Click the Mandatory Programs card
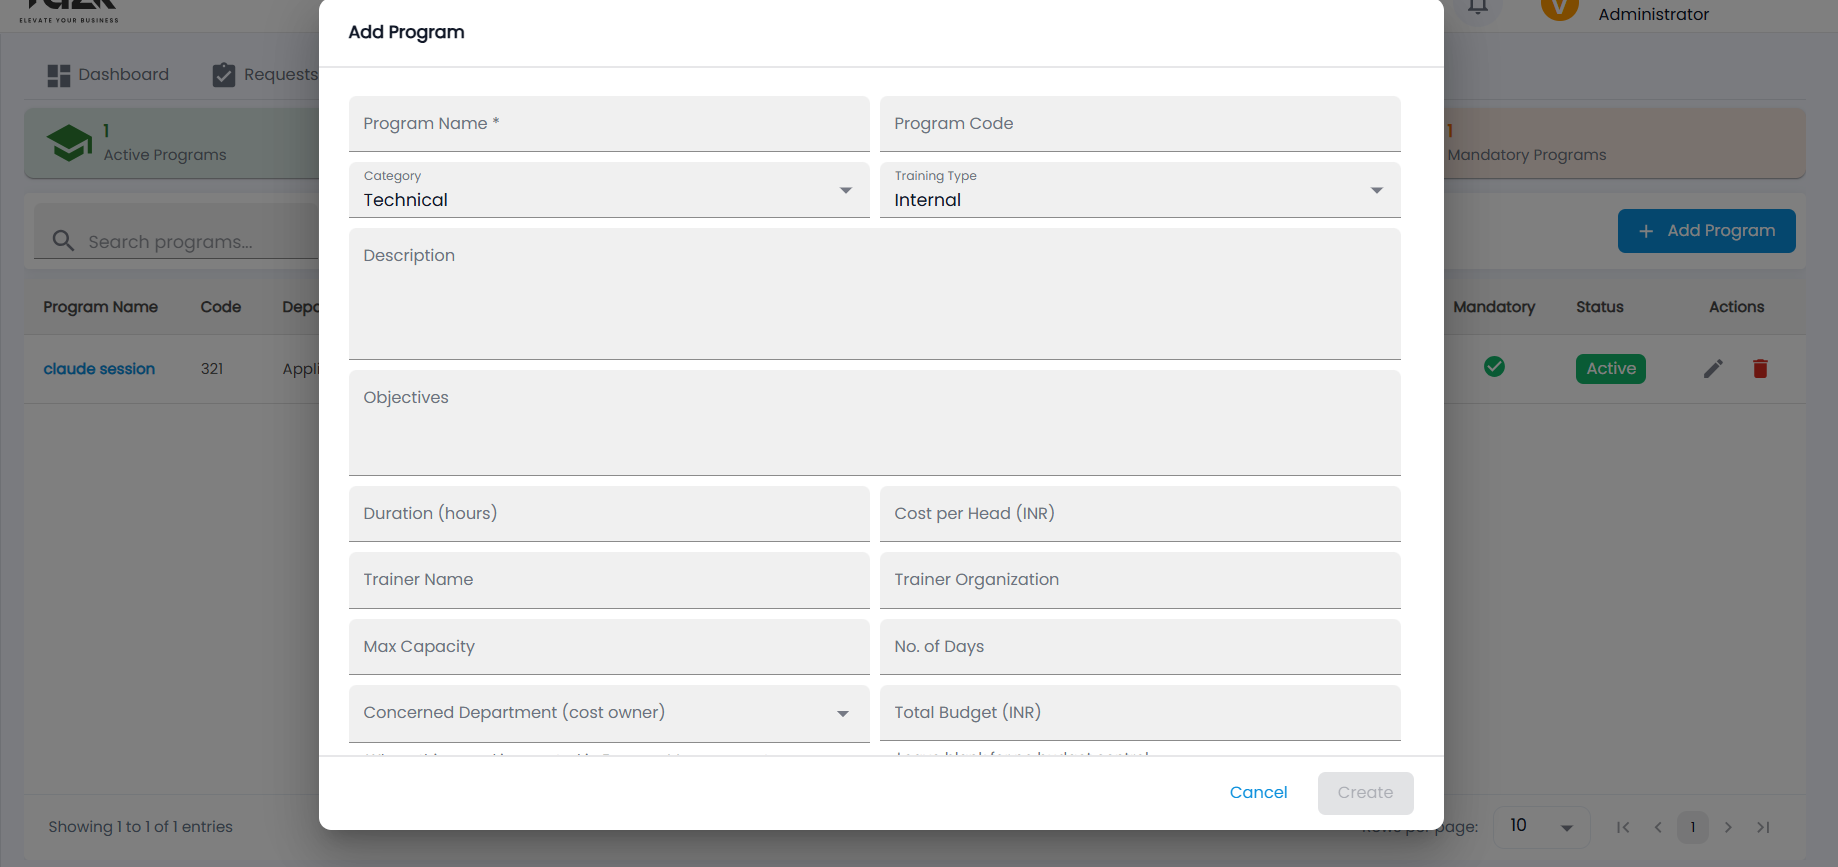 1625,143
